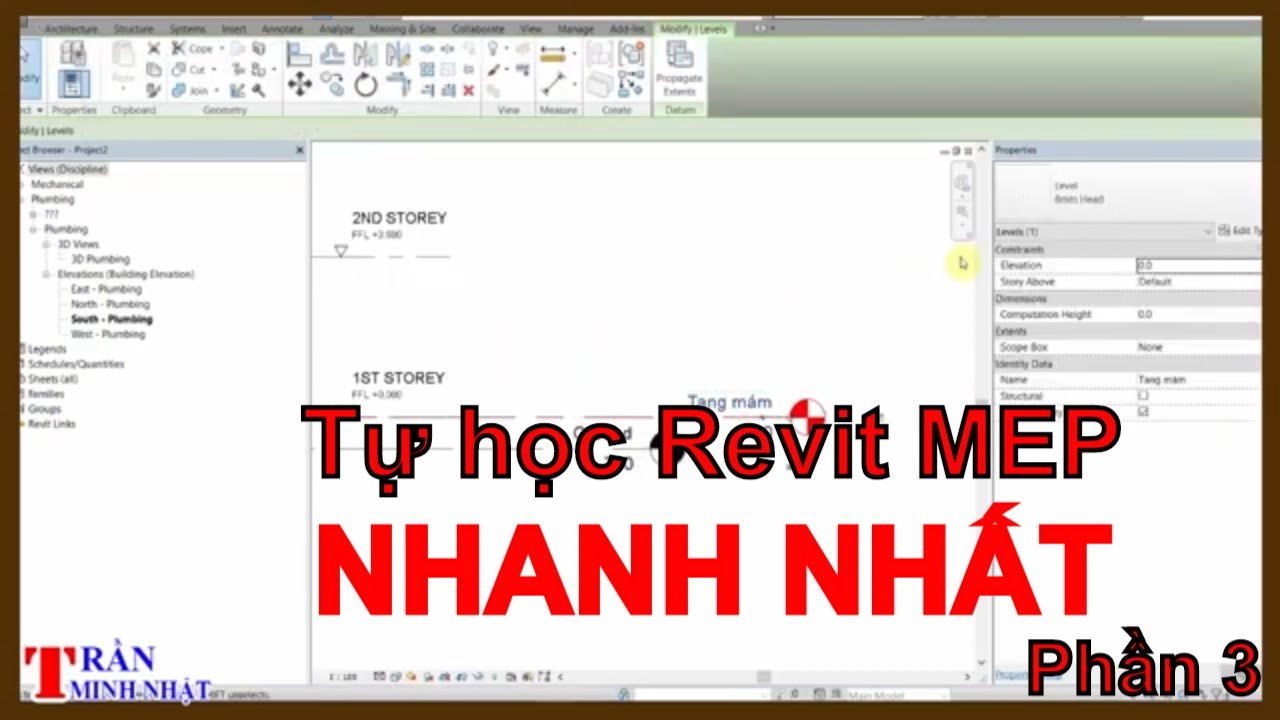Open the Insert ribbon tab
This screenshot has width=1280, height=720.
coord(234,29)
